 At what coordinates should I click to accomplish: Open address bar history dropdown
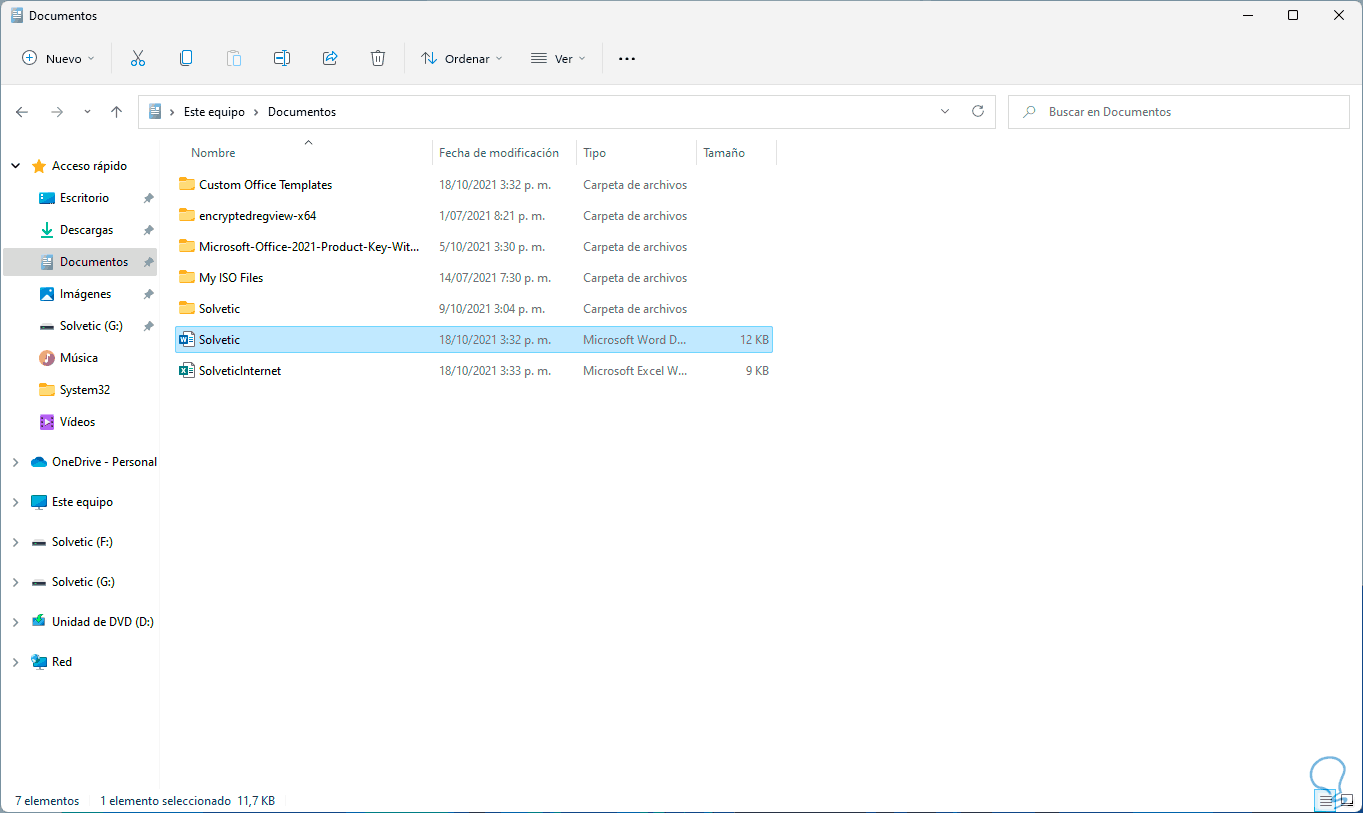(945, 112)
